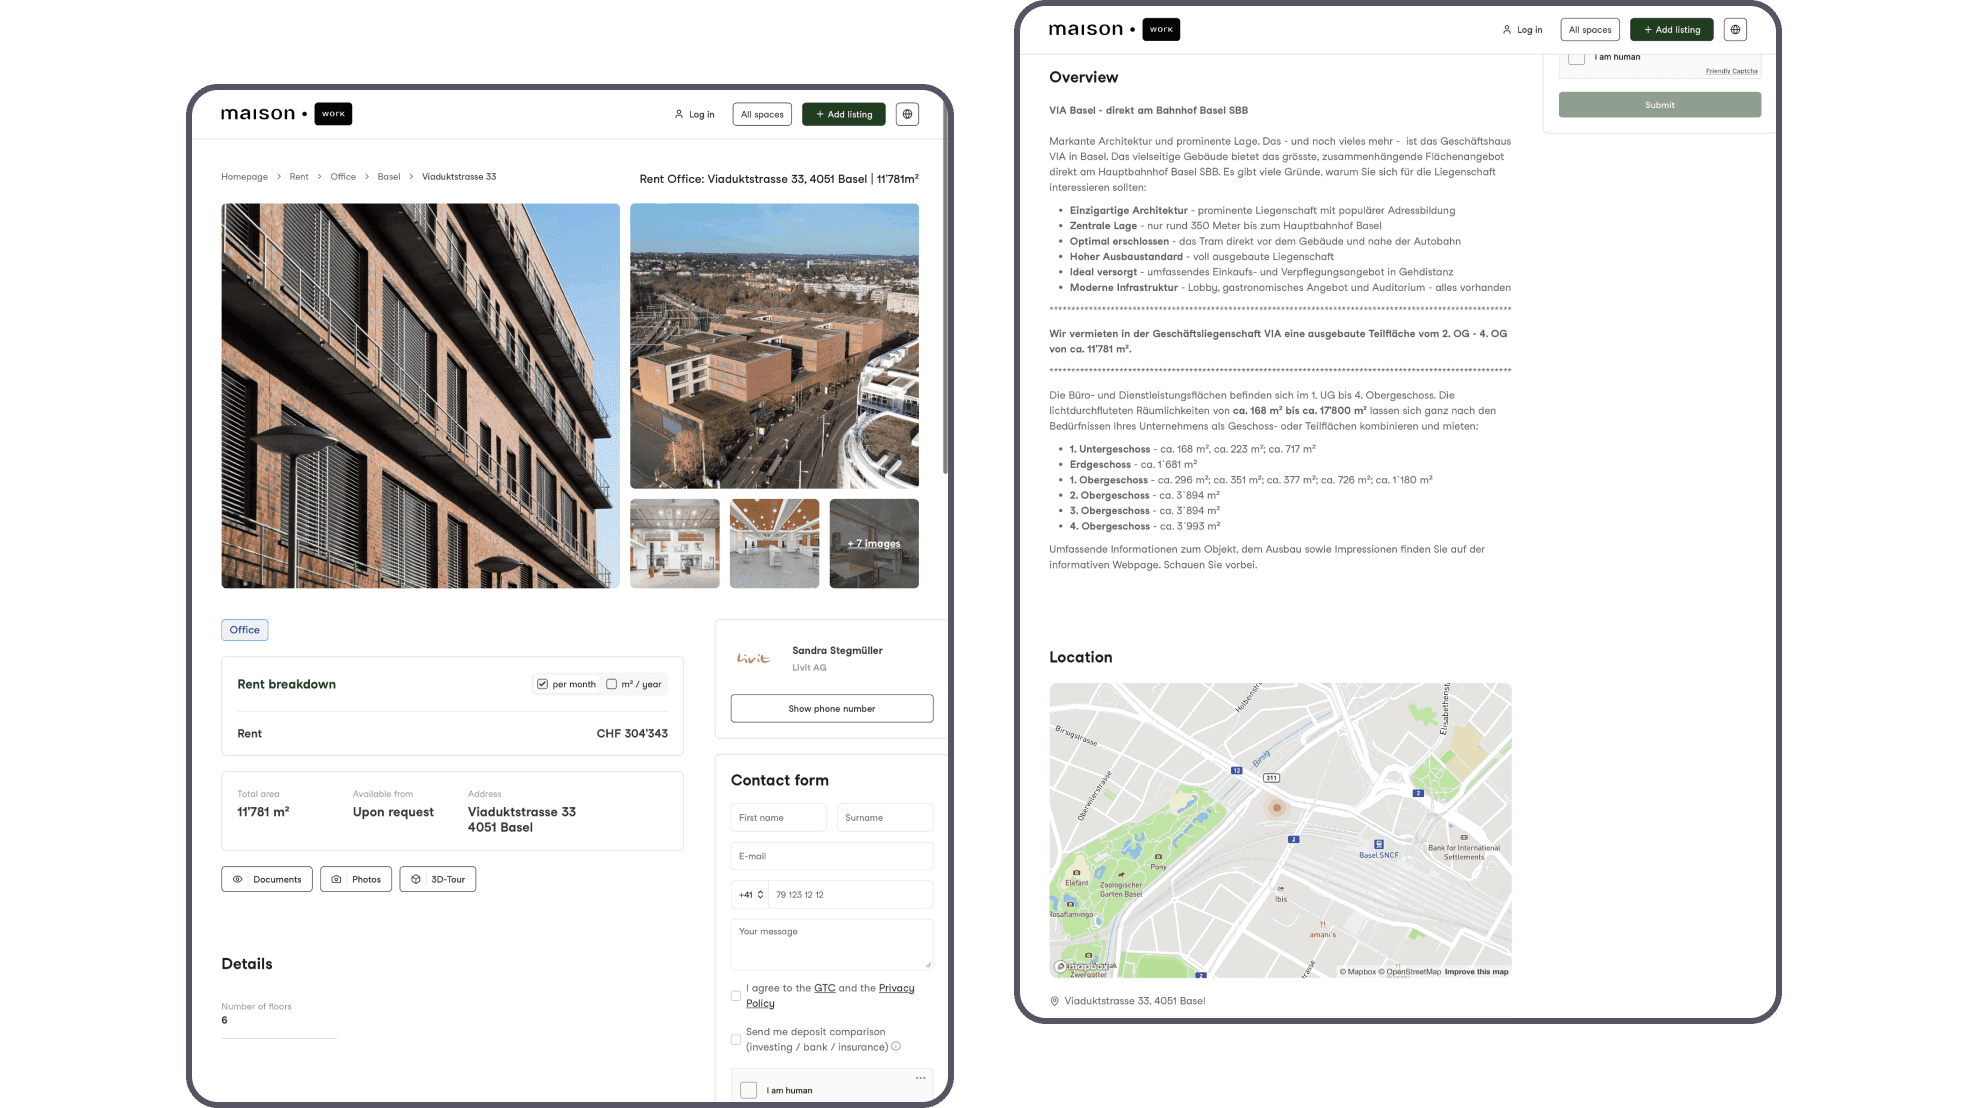Click the phone number input field

click(851, 895)
